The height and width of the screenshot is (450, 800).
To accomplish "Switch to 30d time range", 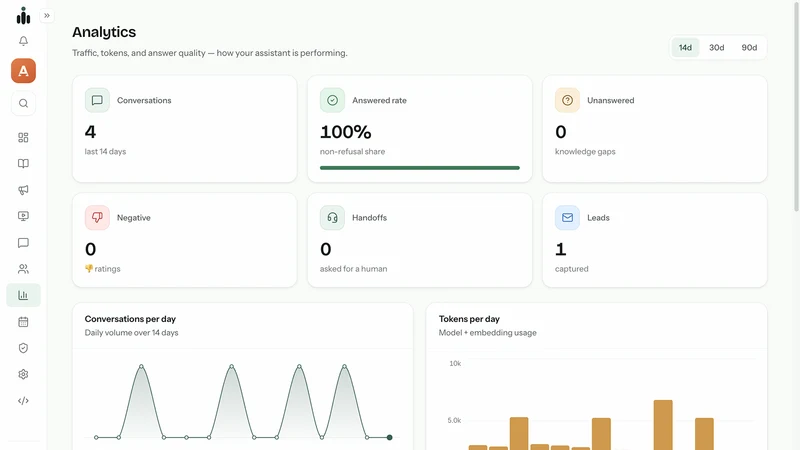I will 716,47.
